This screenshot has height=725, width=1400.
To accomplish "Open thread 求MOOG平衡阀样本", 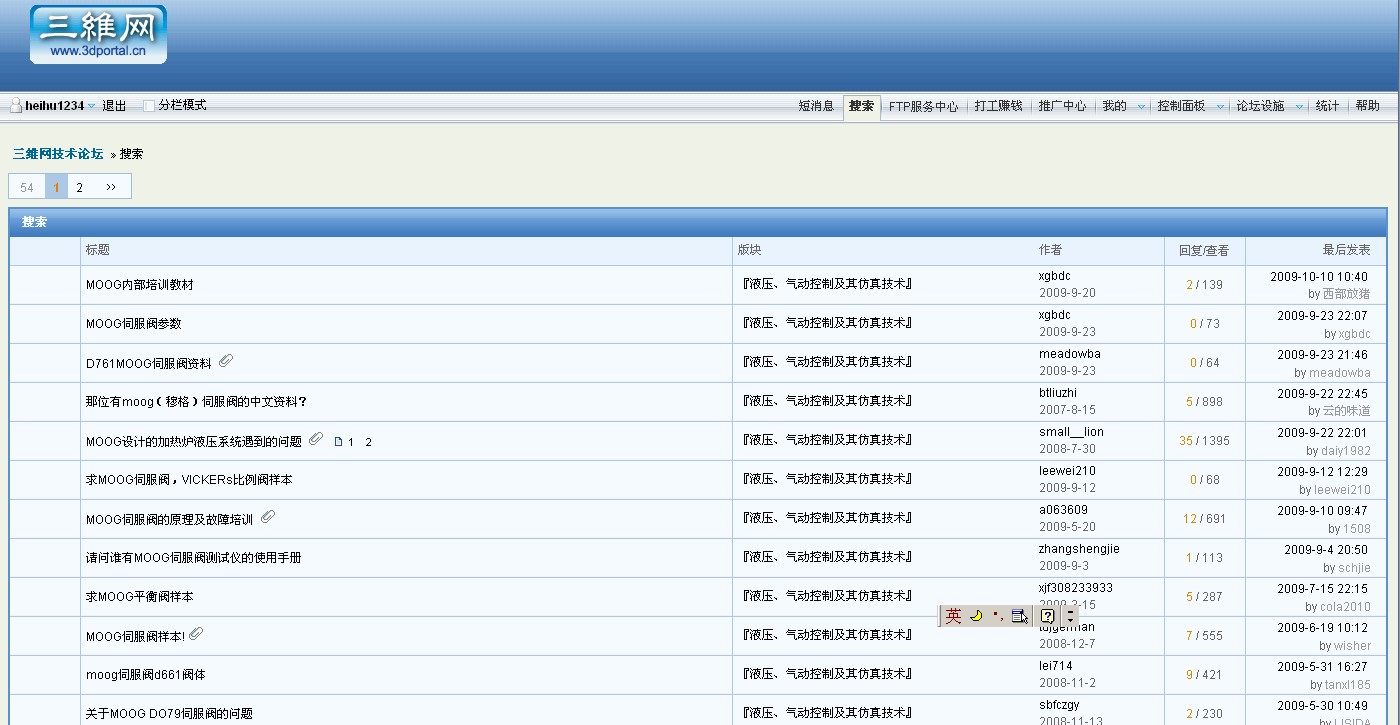I will click(140, 597).
